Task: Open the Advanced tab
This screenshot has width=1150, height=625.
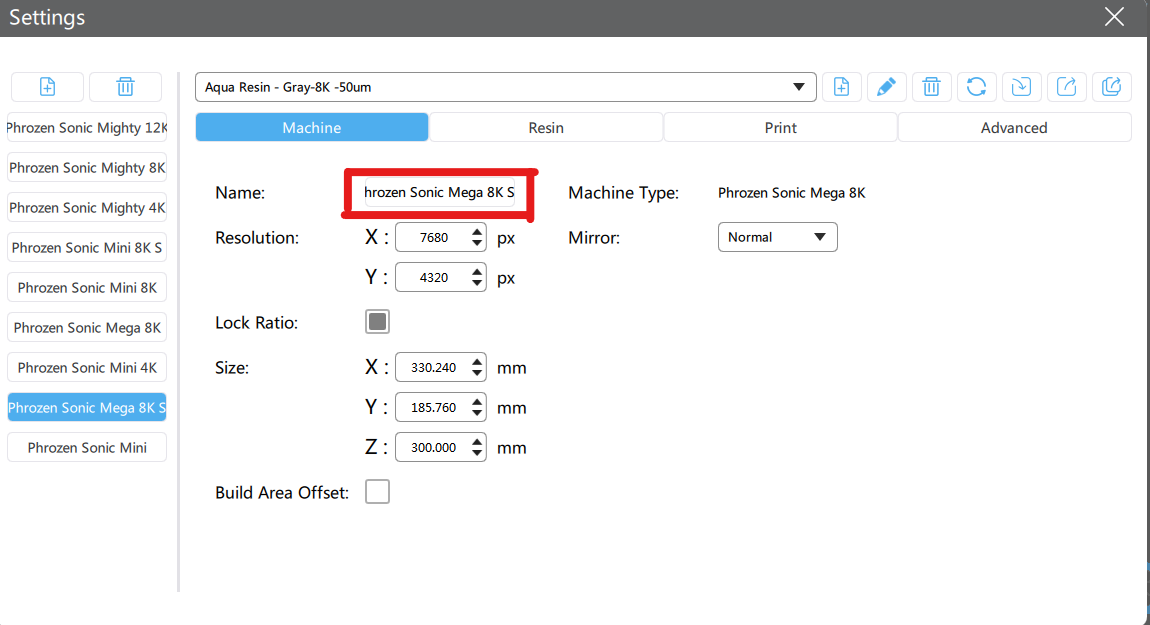Action: click(1014, 127)
